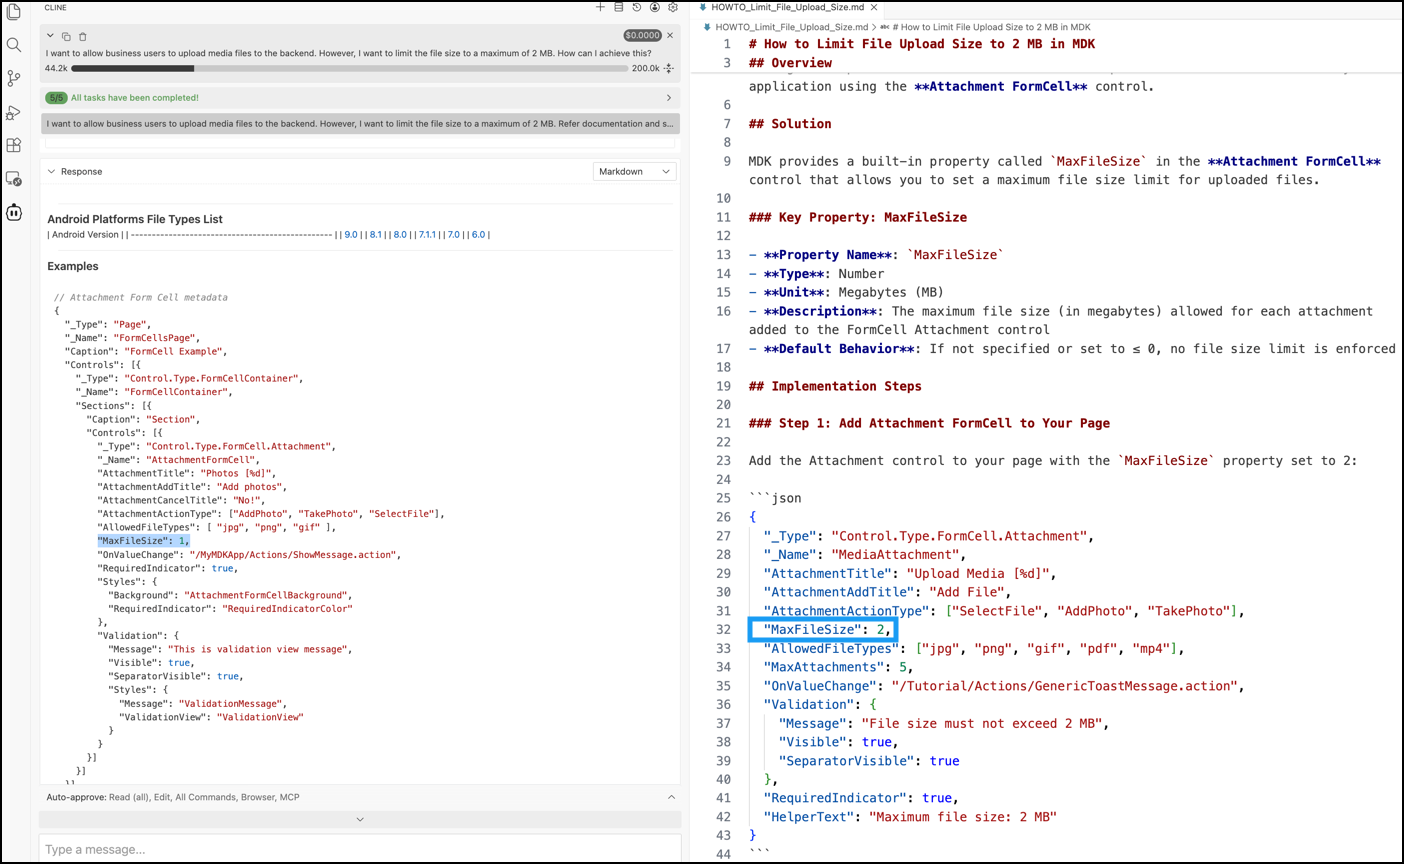Collapse the task header chevron

50,36
